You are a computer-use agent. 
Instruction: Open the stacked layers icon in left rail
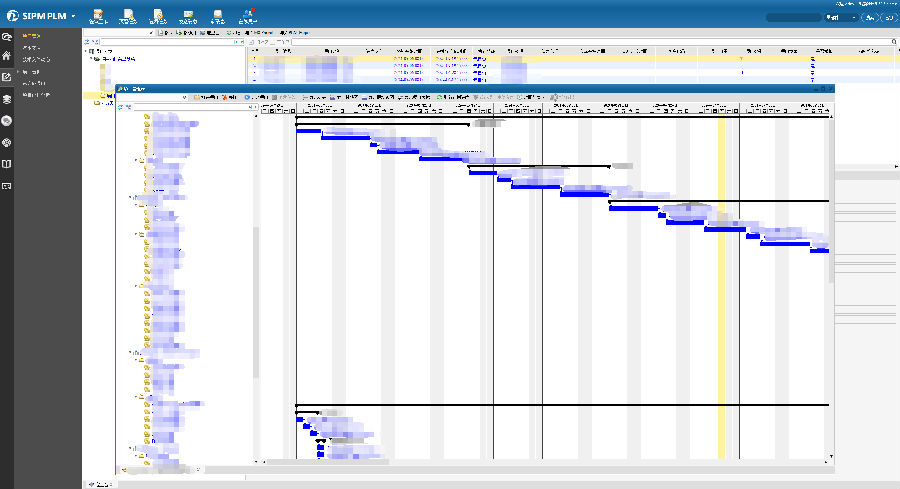point(7,99)
